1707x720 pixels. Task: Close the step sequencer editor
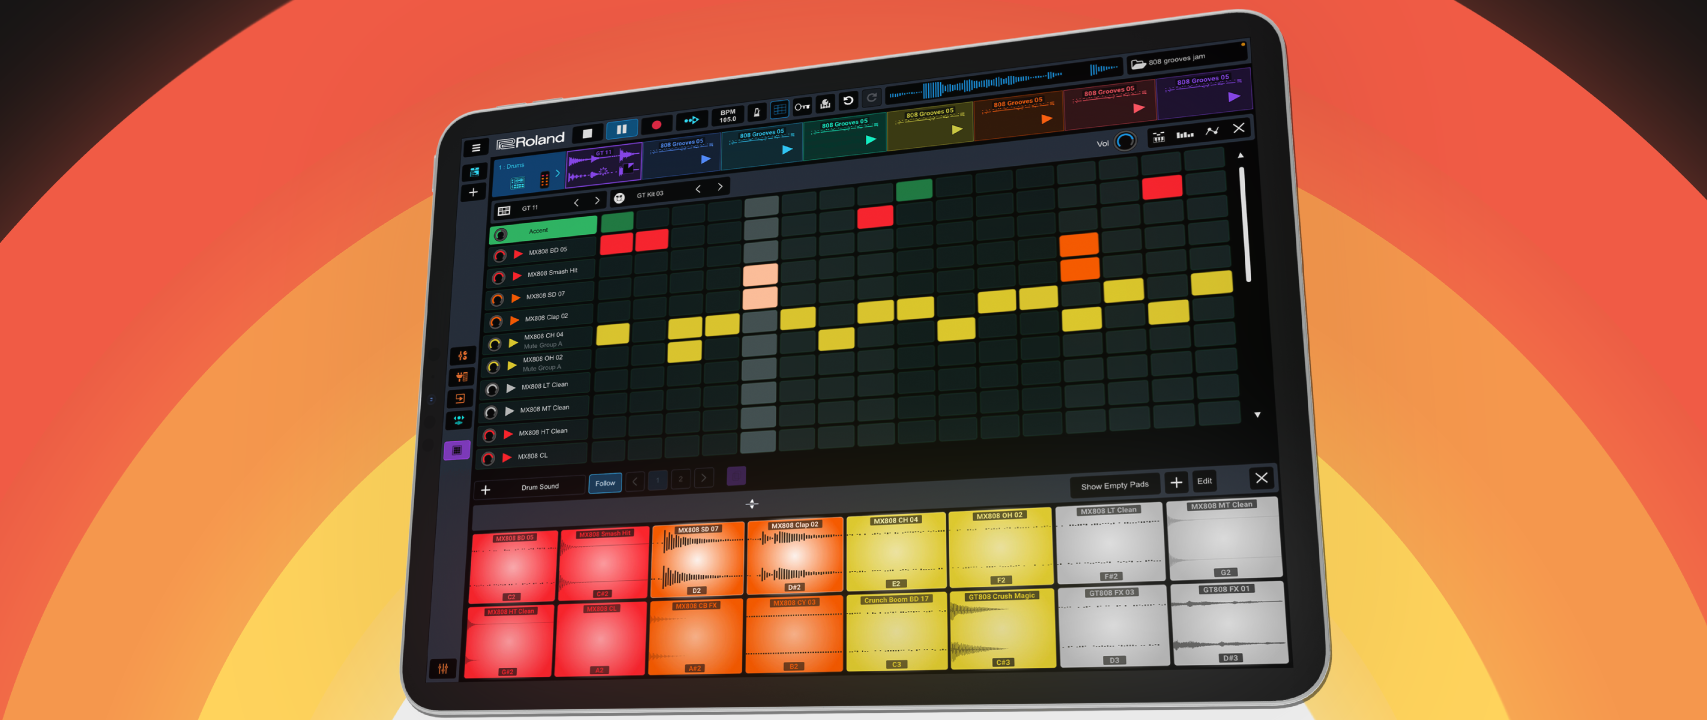[1239, 128]
